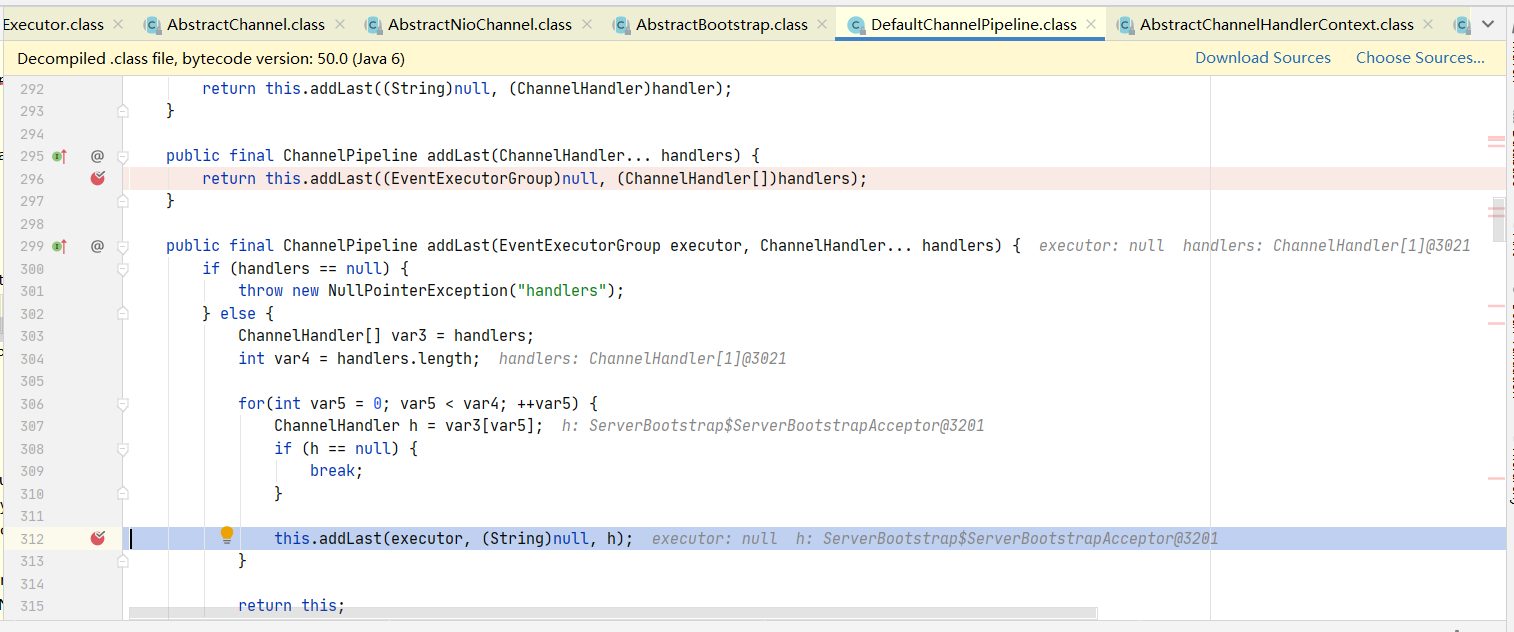Toggle the breakpoint on line 296

click(97, 178)
